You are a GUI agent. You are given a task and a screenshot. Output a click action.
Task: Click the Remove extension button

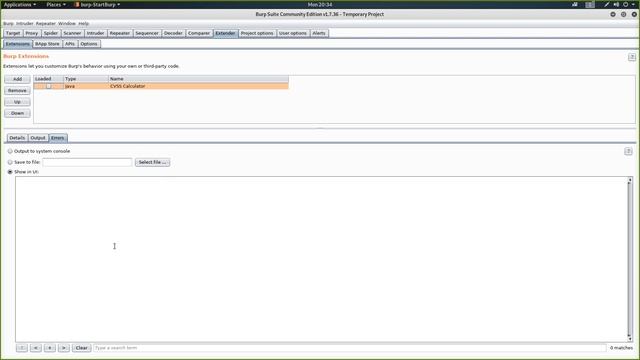tap(17, 90)
